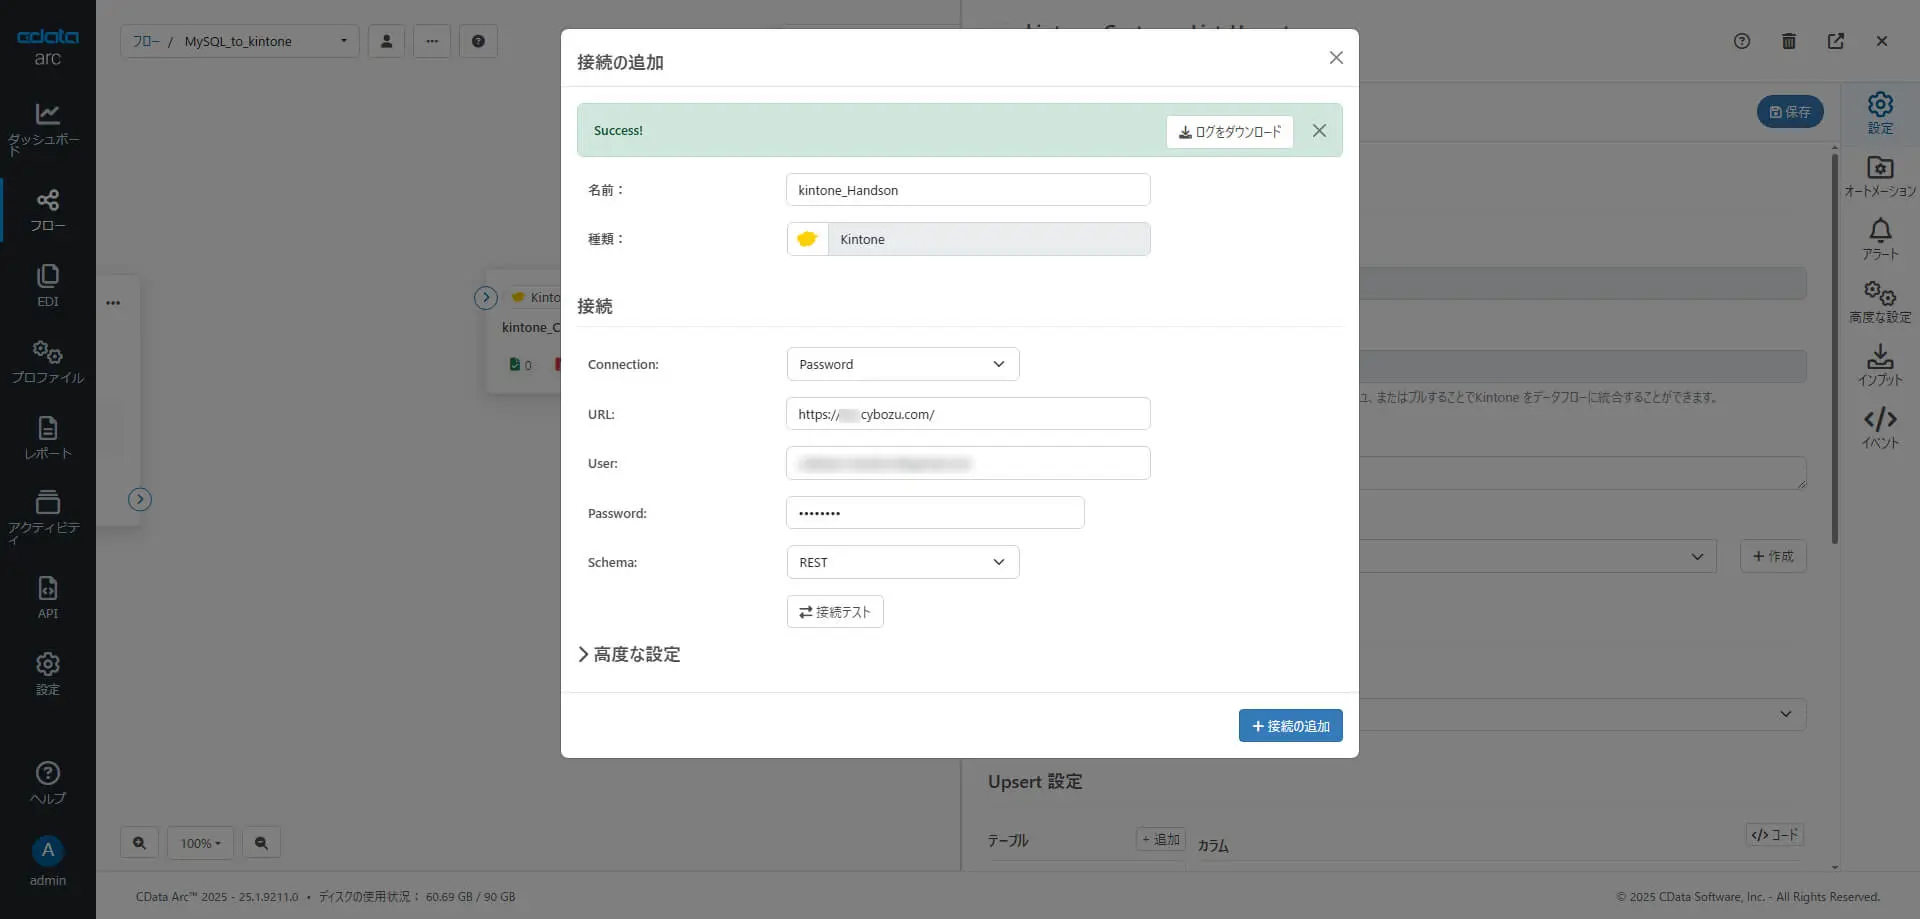Click the User input field

[x=968, y=463]
